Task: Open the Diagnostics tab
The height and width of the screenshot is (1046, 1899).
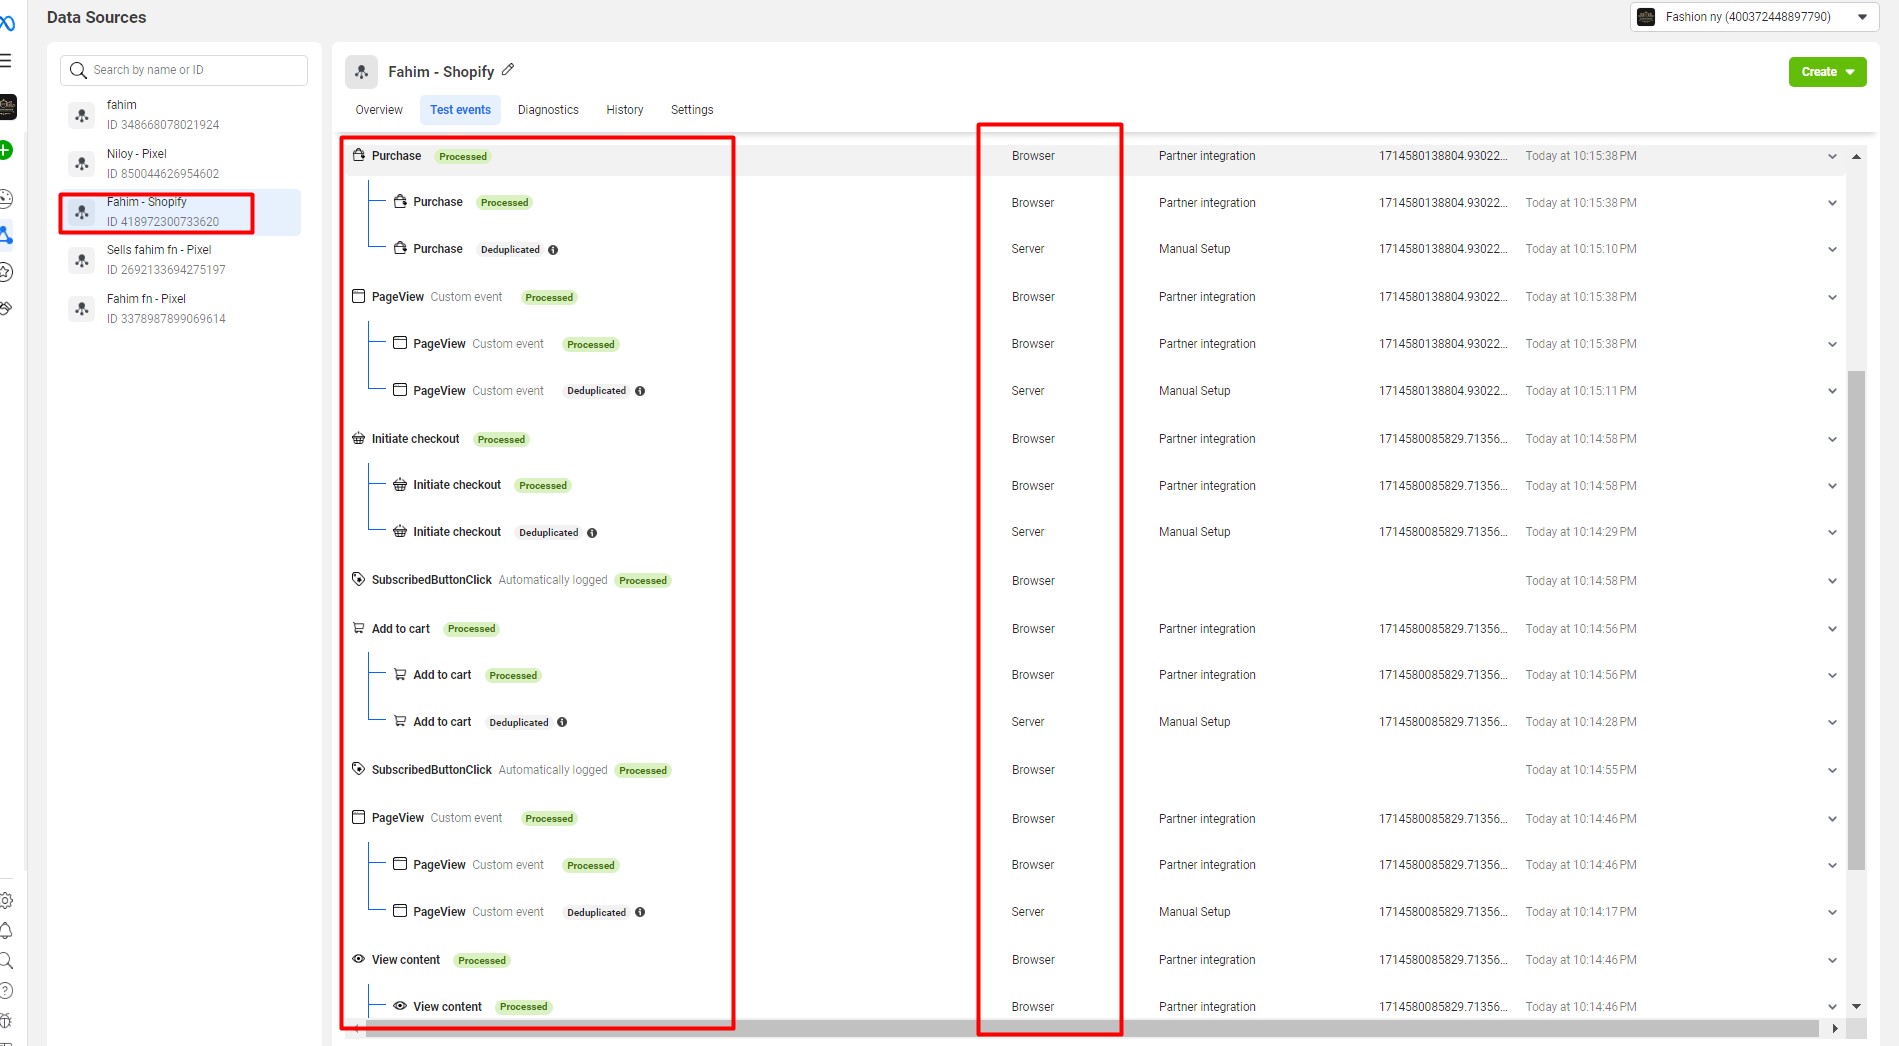Action: 548,110
